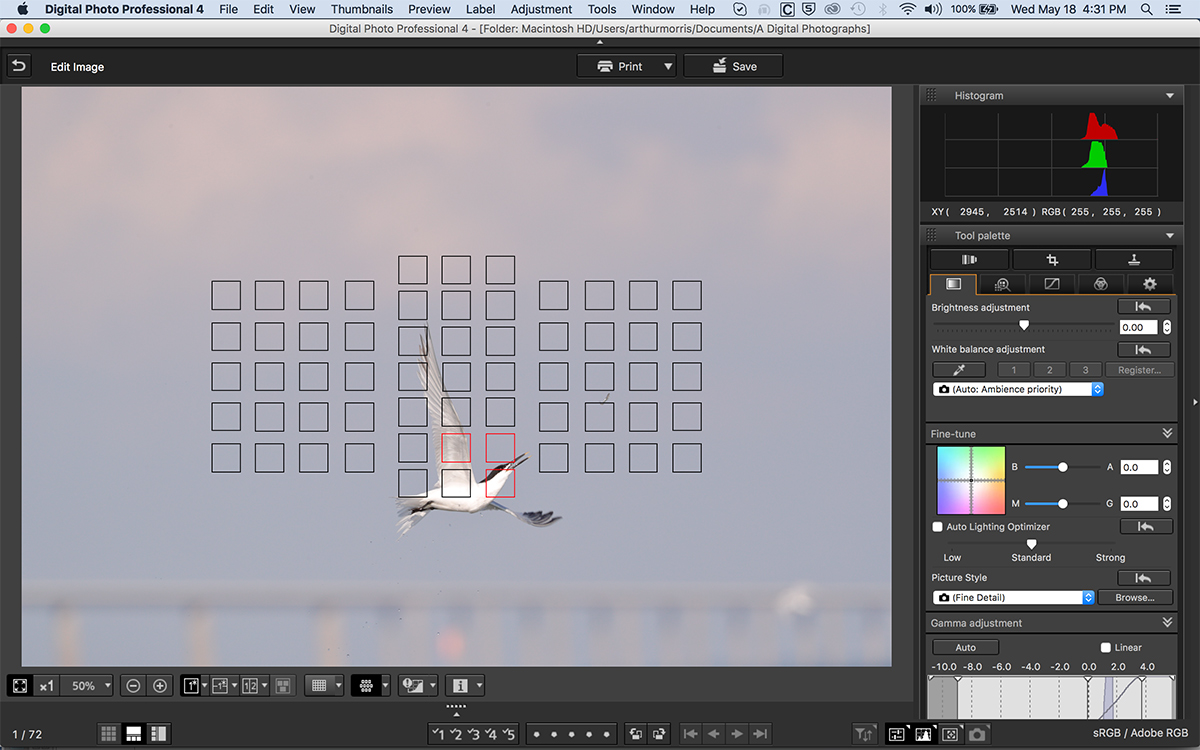Go back using the return arrow beside Edit Image
The height and width of the screenshot is (750, 1200).
click(x=18, y=66)
